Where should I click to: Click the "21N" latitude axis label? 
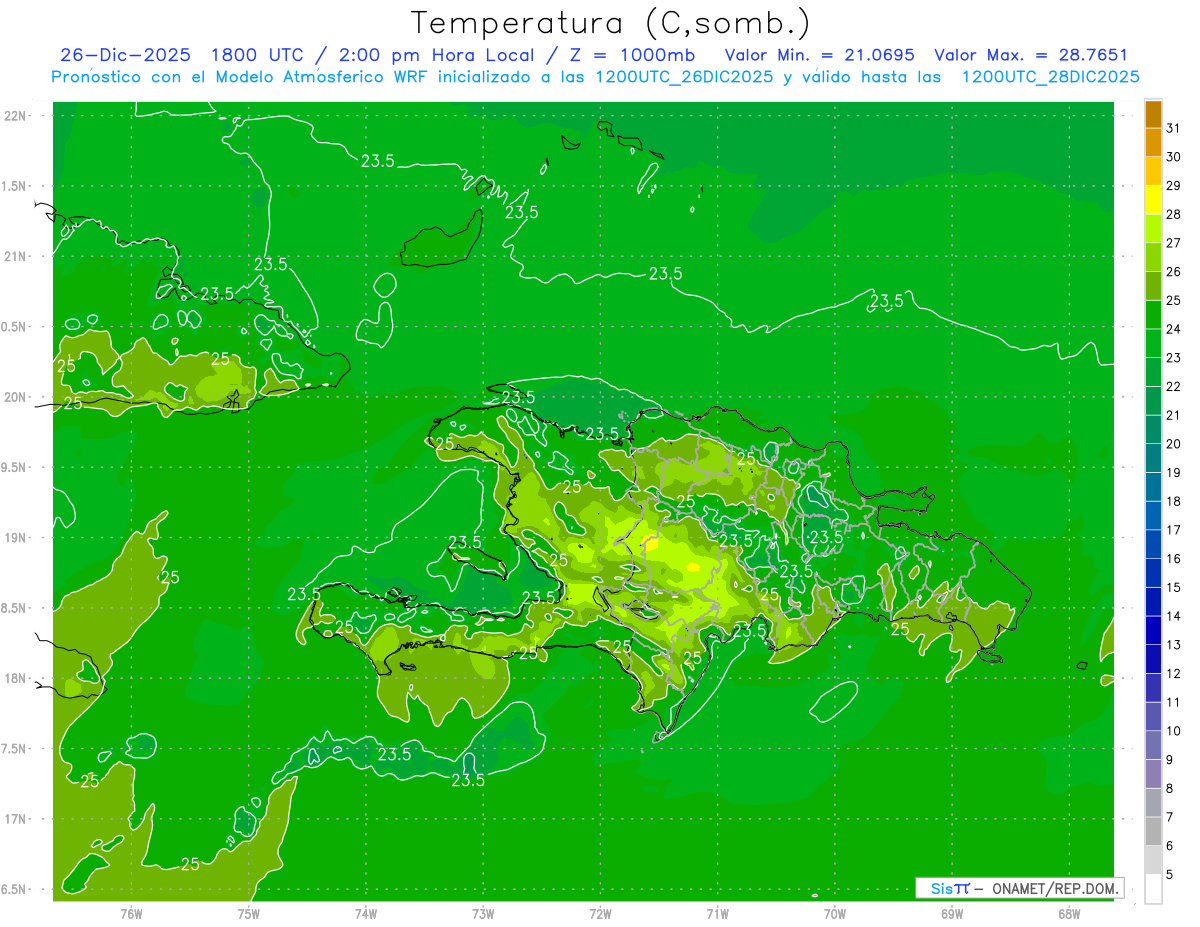click(16, 256)
